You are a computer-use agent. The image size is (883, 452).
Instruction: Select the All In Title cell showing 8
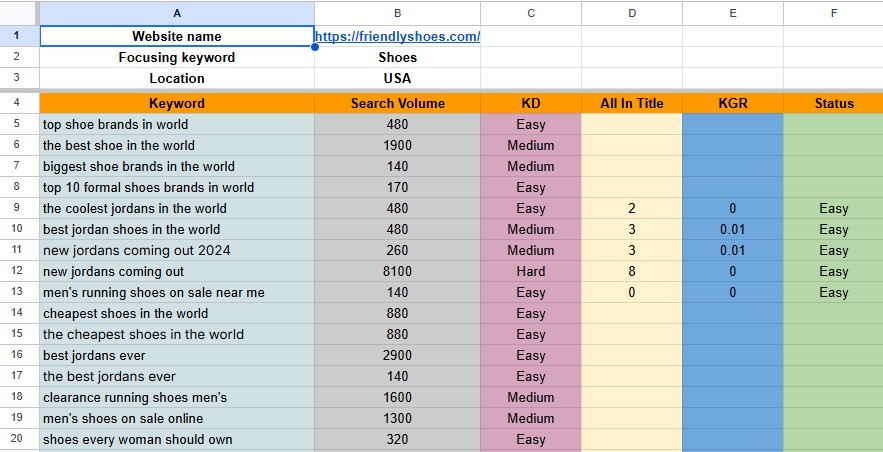coord(631,271)
